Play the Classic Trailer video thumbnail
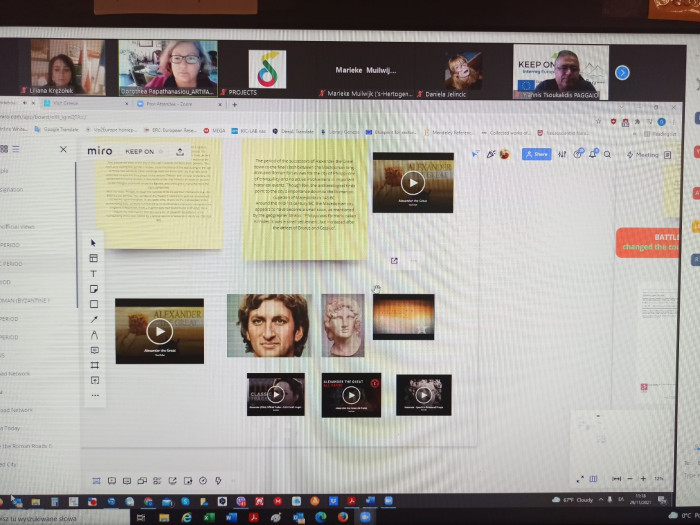This screenshot has width=700, height=525. pyautogui.click(x=276, y=394)
